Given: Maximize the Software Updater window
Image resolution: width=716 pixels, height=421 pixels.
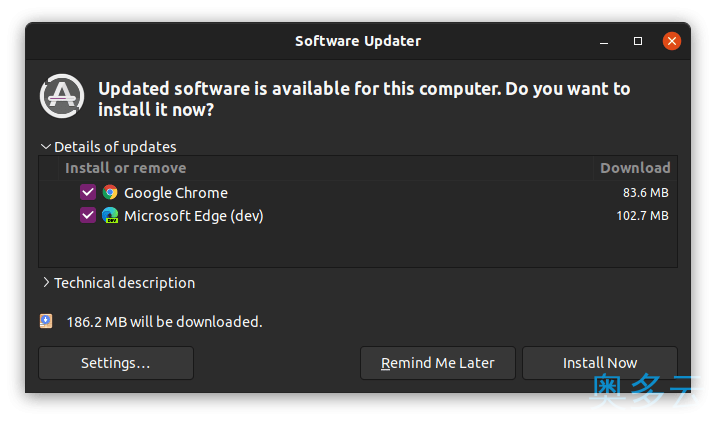Looking at the screenshot, I should pos(638,41).
